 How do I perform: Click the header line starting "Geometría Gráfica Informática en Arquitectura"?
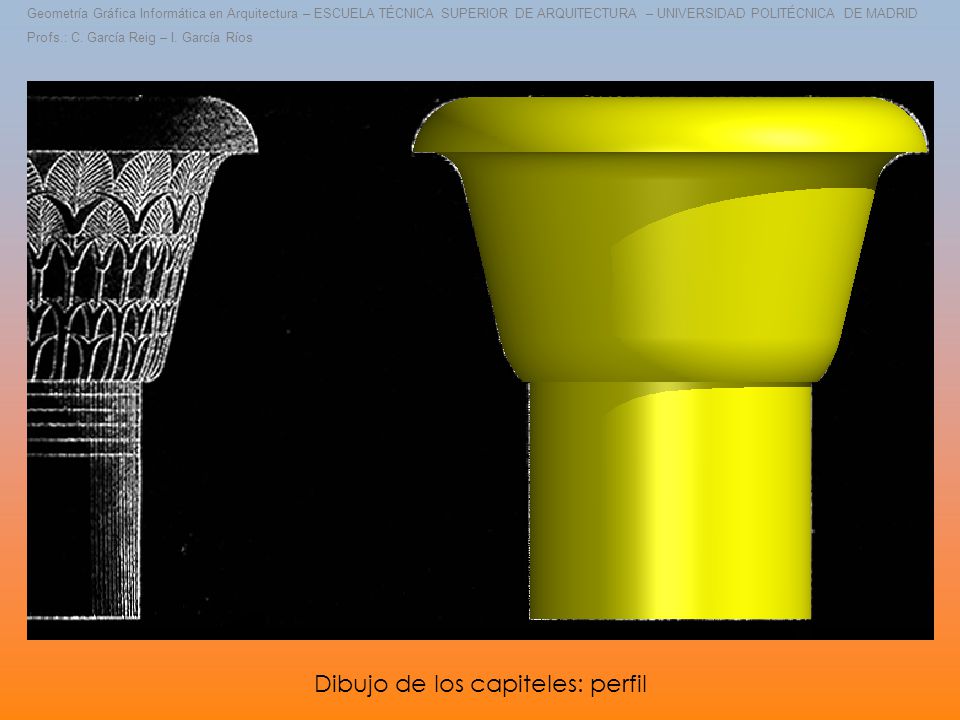pyautogui.click(x=472, y=13)
